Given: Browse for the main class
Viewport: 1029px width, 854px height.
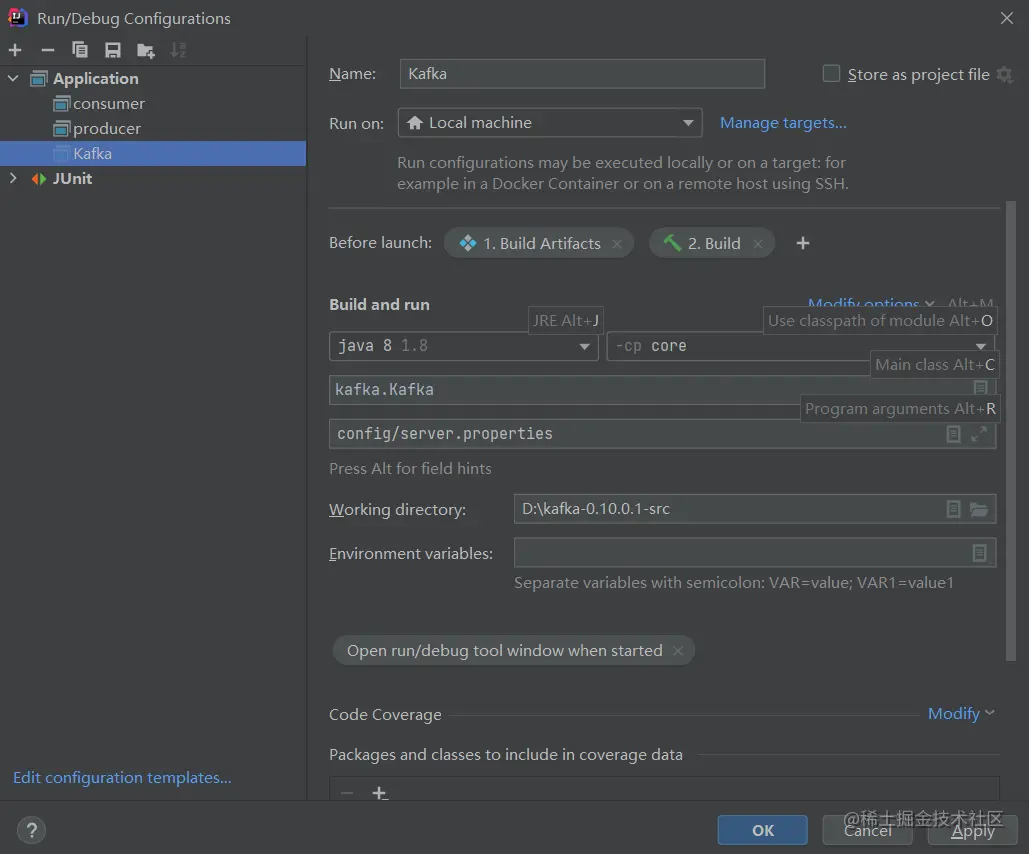Looking at the screenshot, I should pyautogui.click(x=980, y=387).
